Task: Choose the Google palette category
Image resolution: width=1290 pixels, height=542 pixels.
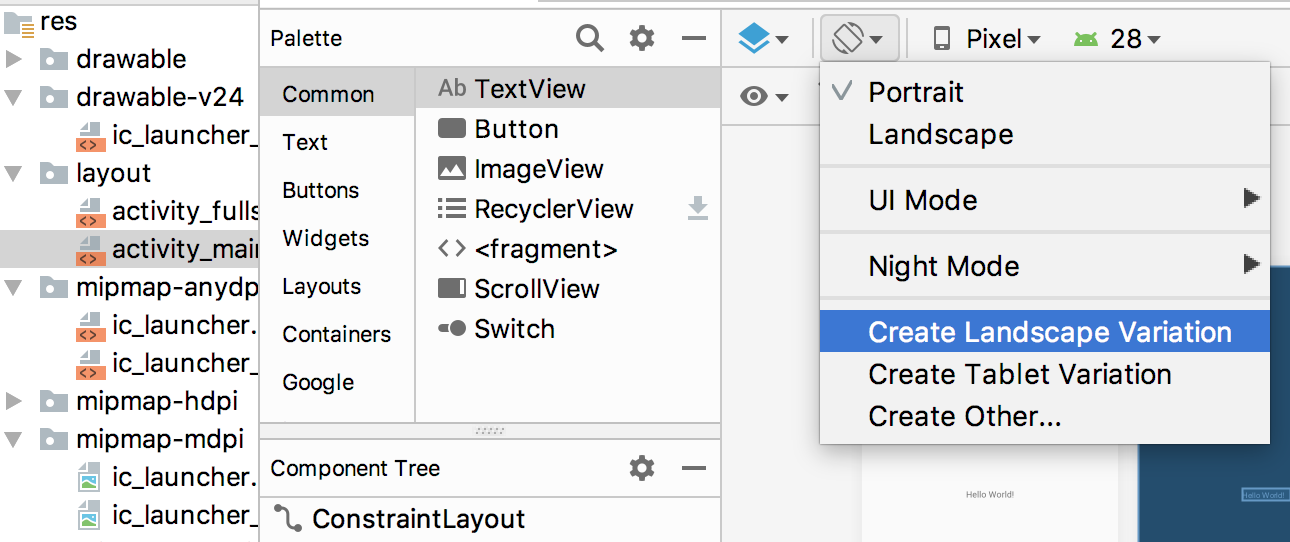Action: click(x=338, y=382)
